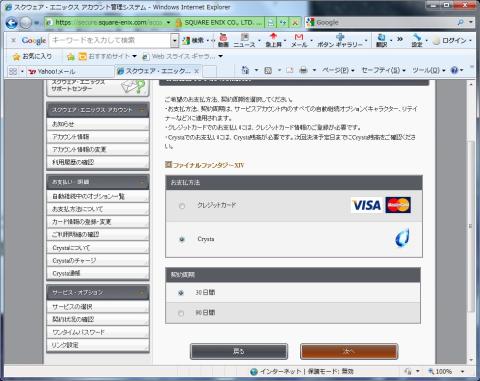Viewport: 480px width, 381px height.
Task: Open the 設定 wrench settings icon
Action: pos(417,40)
